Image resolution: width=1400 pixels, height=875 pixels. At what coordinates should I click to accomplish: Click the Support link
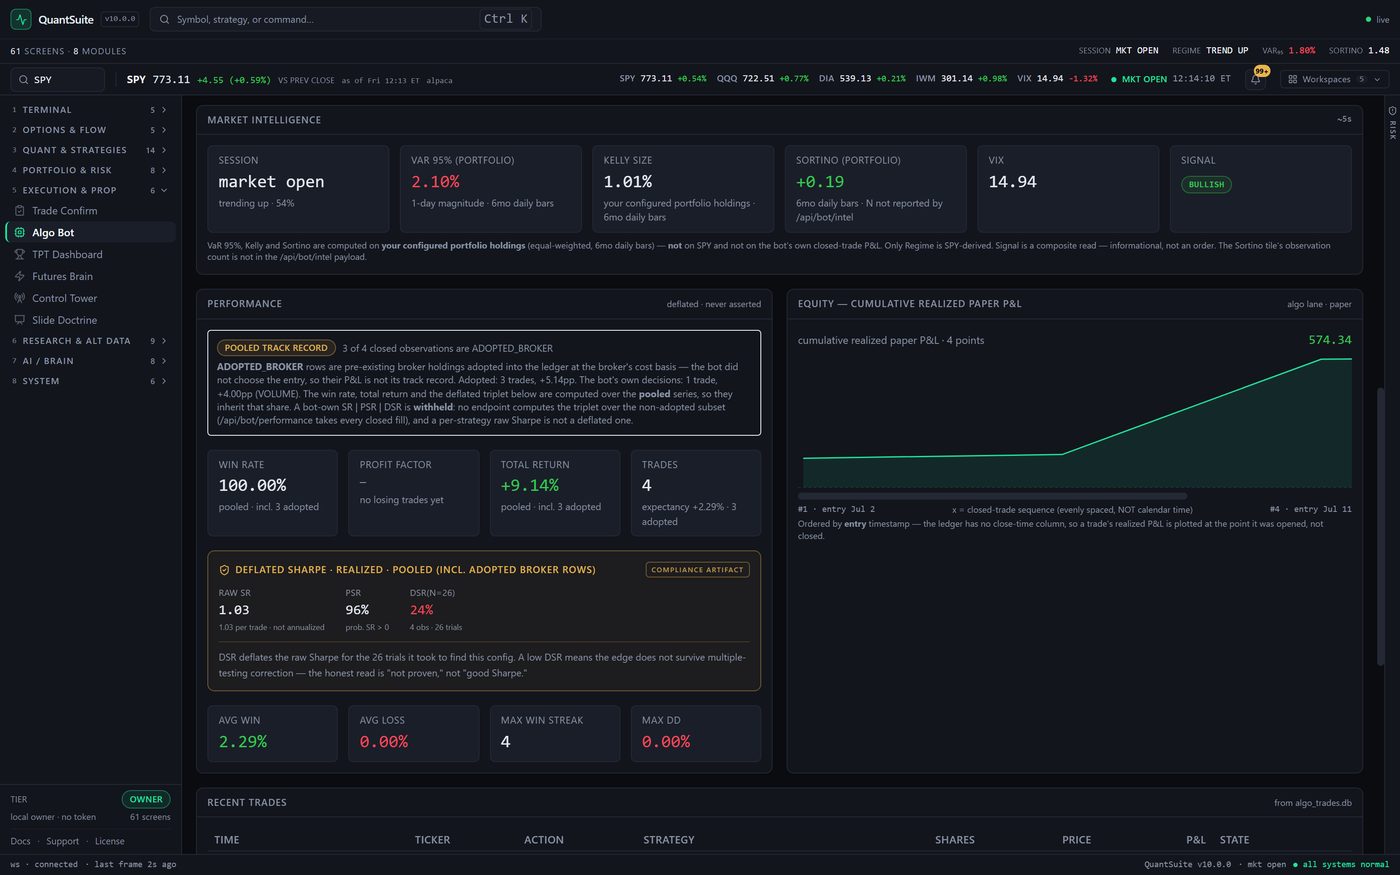coord(62,842)
